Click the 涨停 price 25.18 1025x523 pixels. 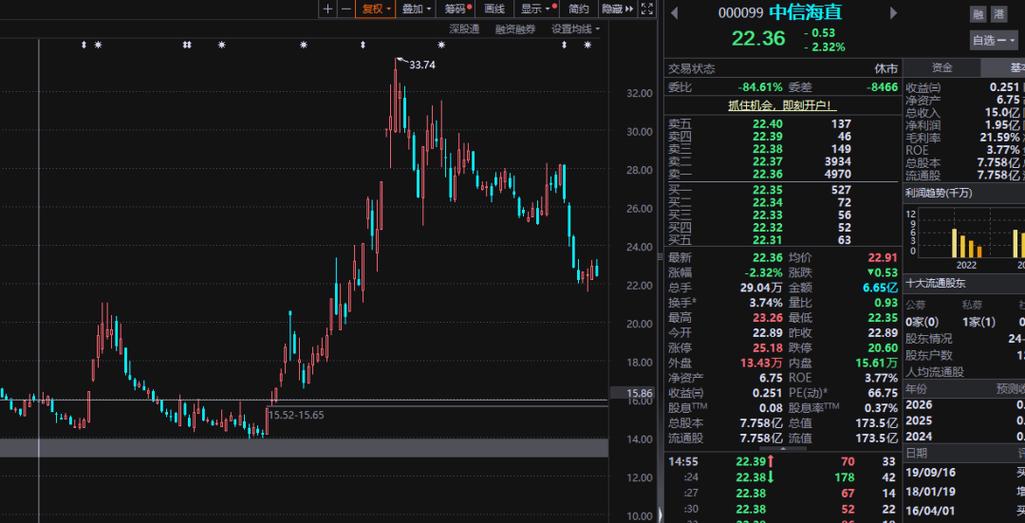[x=767, y=348]
